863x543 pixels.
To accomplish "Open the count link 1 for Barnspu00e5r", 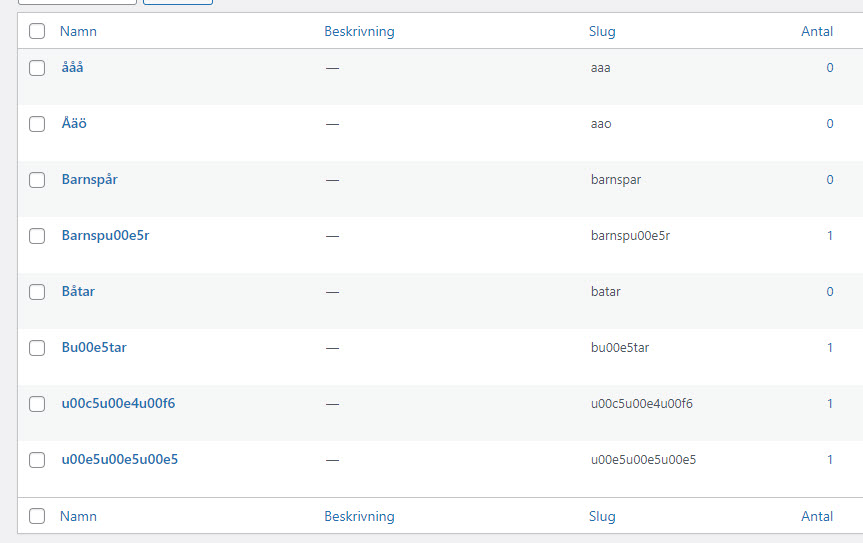I will point(829,235).
